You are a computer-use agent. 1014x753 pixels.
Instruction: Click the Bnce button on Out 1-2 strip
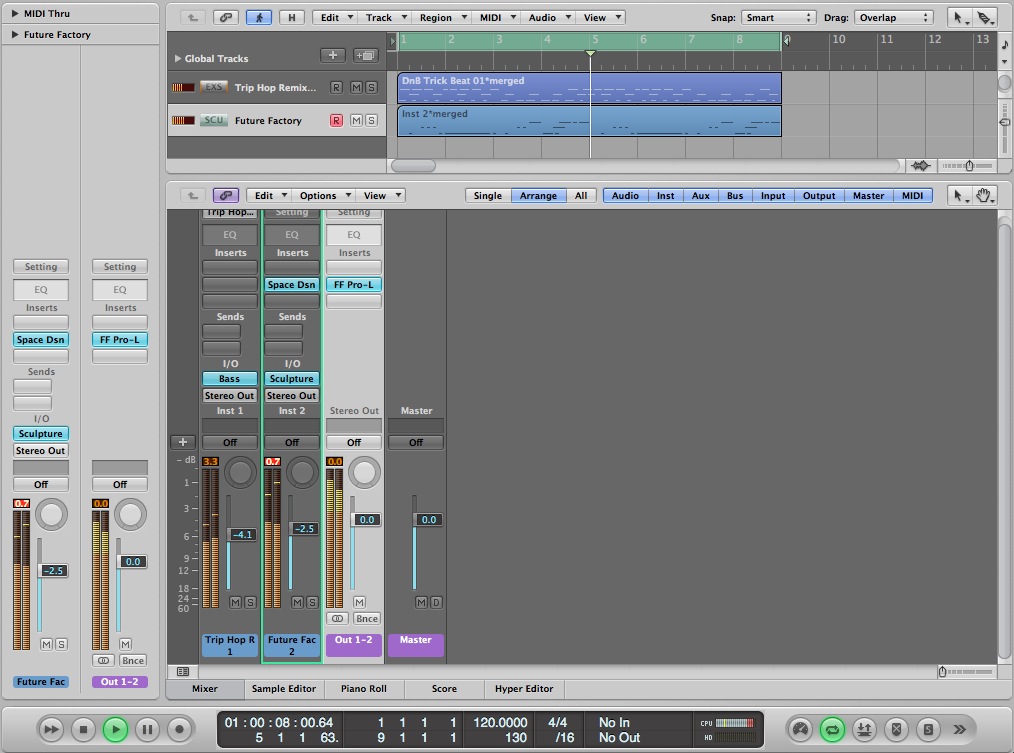coord(366,619)
